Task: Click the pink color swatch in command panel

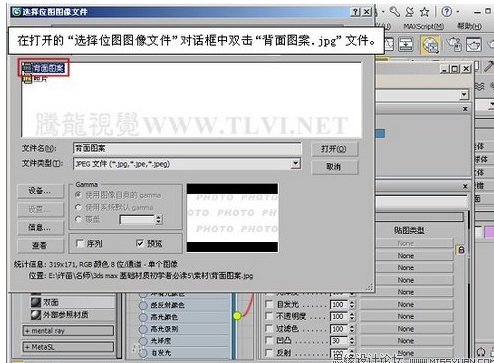Action: (x=489, y=232)
